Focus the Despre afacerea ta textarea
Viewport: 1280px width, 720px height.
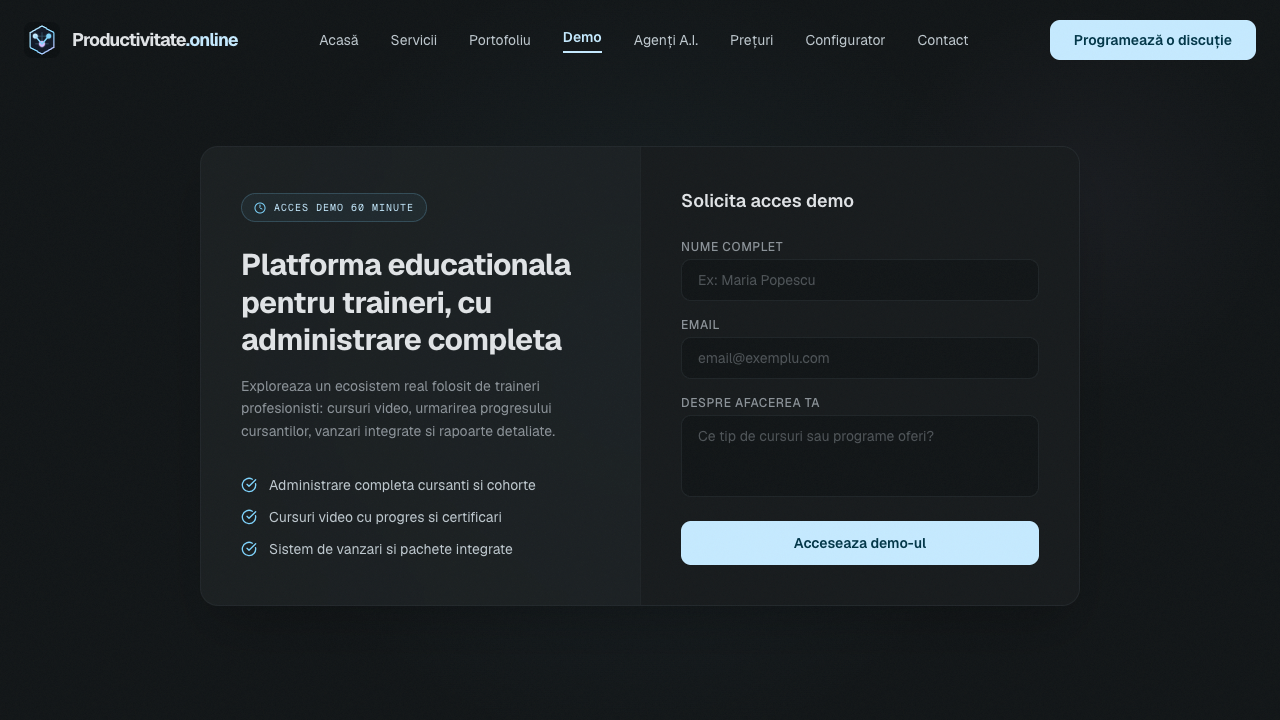[x=860, y=456]
